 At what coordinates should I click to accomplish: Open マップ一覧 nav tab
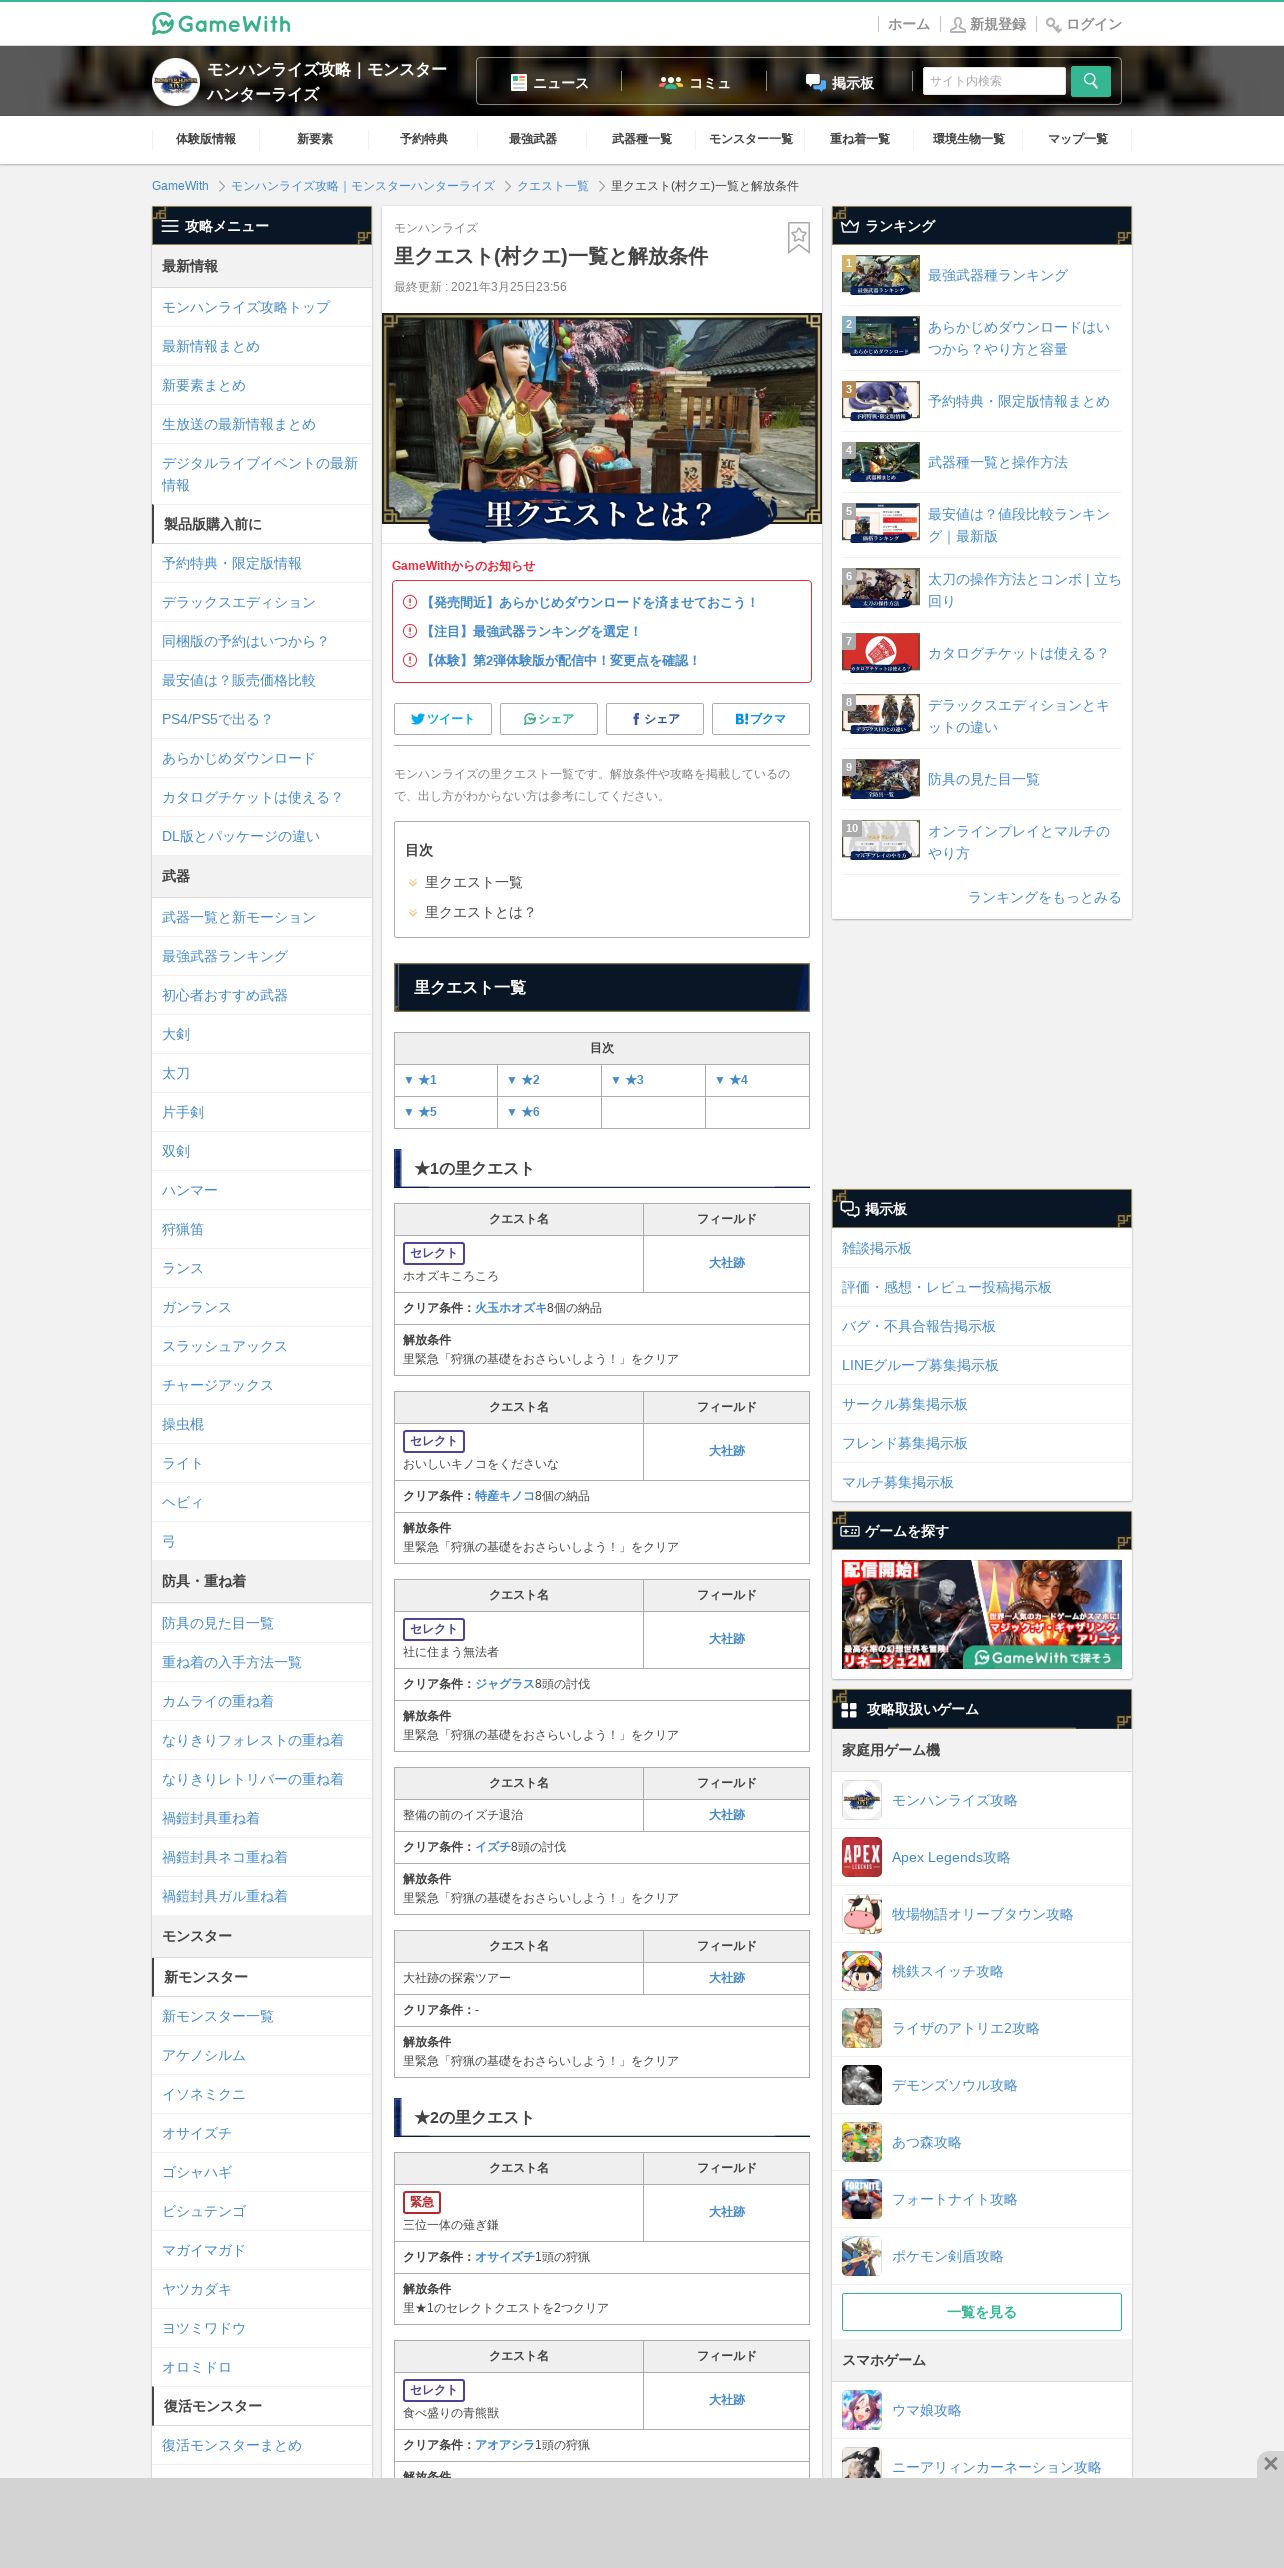point(1078,139)
